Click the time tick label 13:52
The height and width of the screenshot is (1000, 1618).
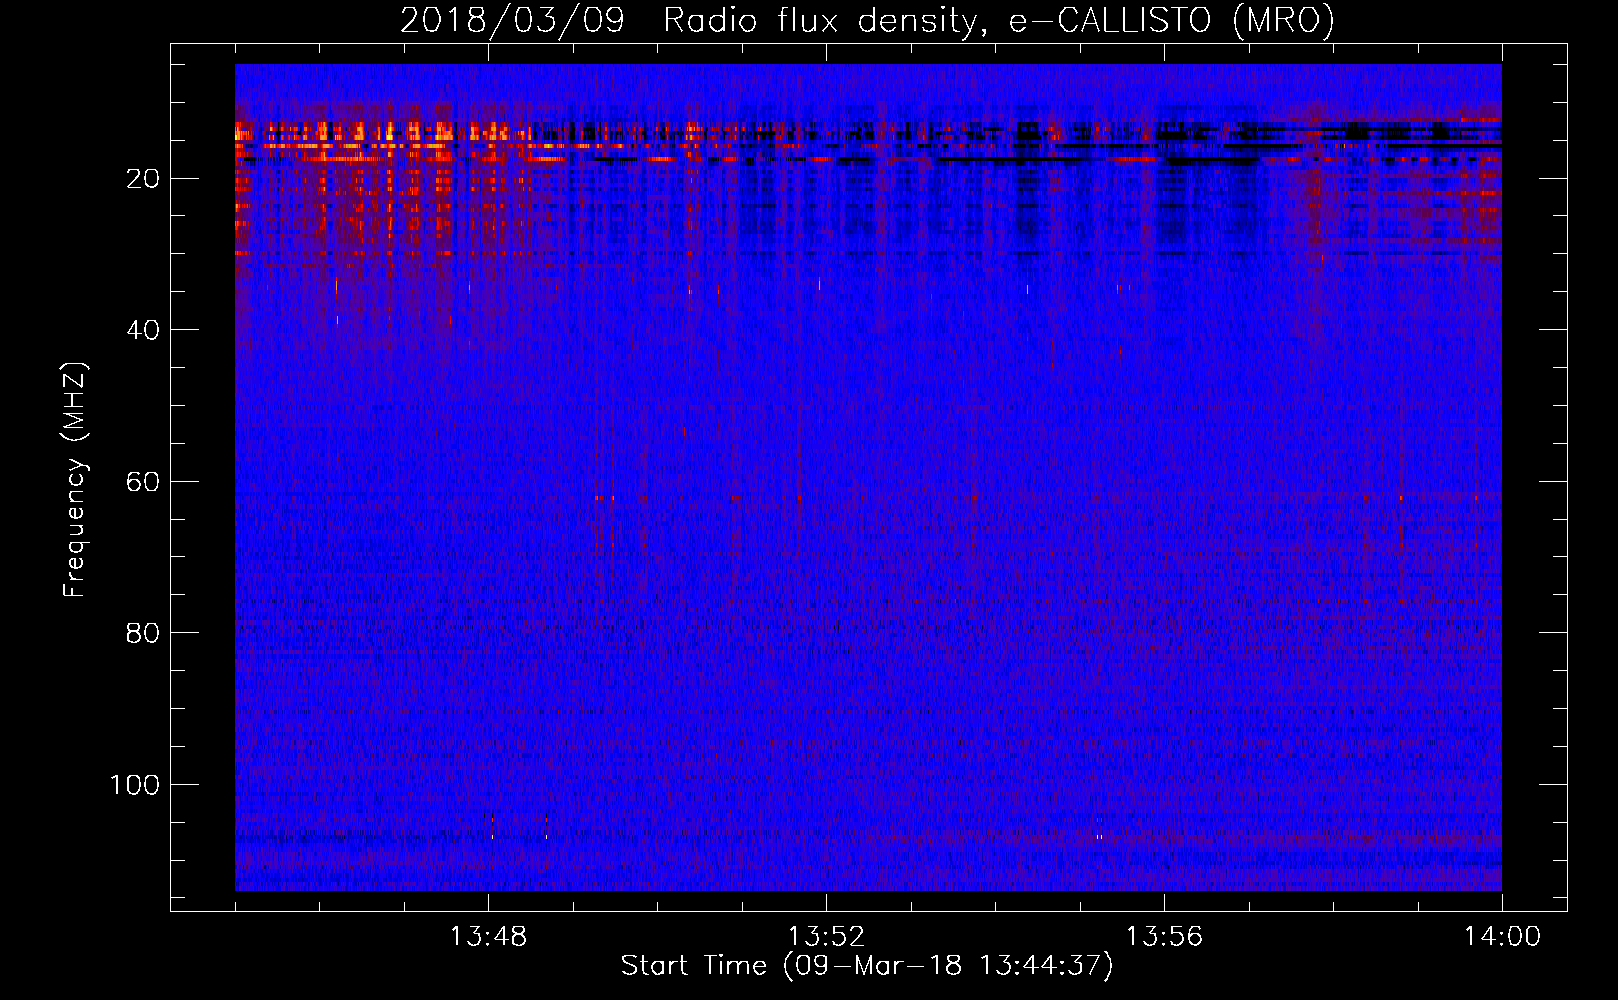(x=826, y=937)
